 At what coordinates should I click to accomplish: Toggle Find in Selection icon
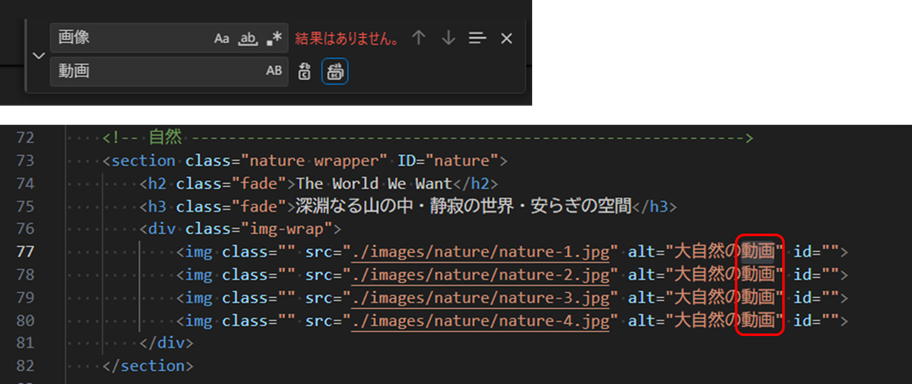click(477, 38)
